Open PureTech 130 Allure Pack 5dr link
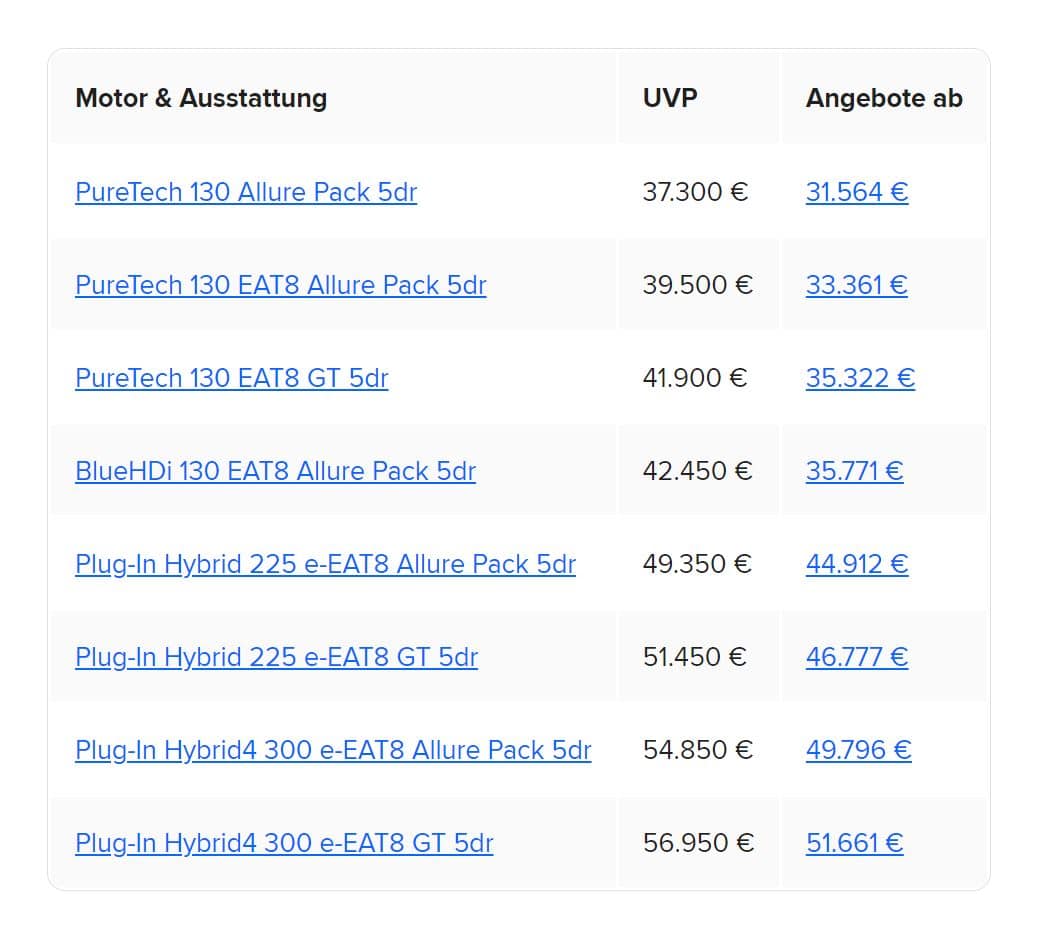 (246, 192)
